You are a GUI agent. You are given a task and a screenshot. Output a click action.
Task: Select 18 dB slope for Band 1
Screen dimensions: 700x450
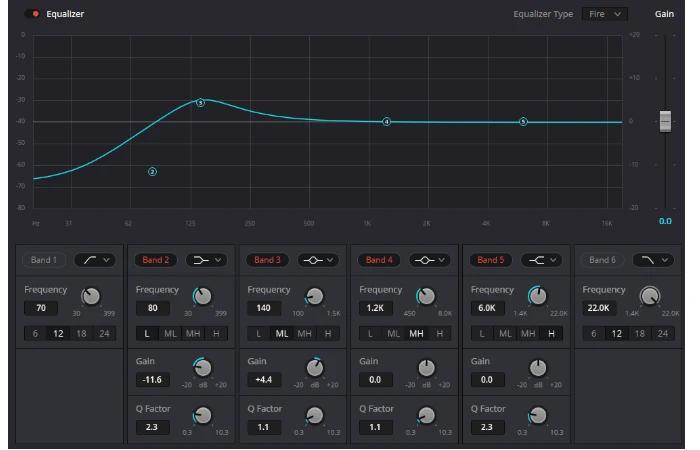click(x=81, y=333)
